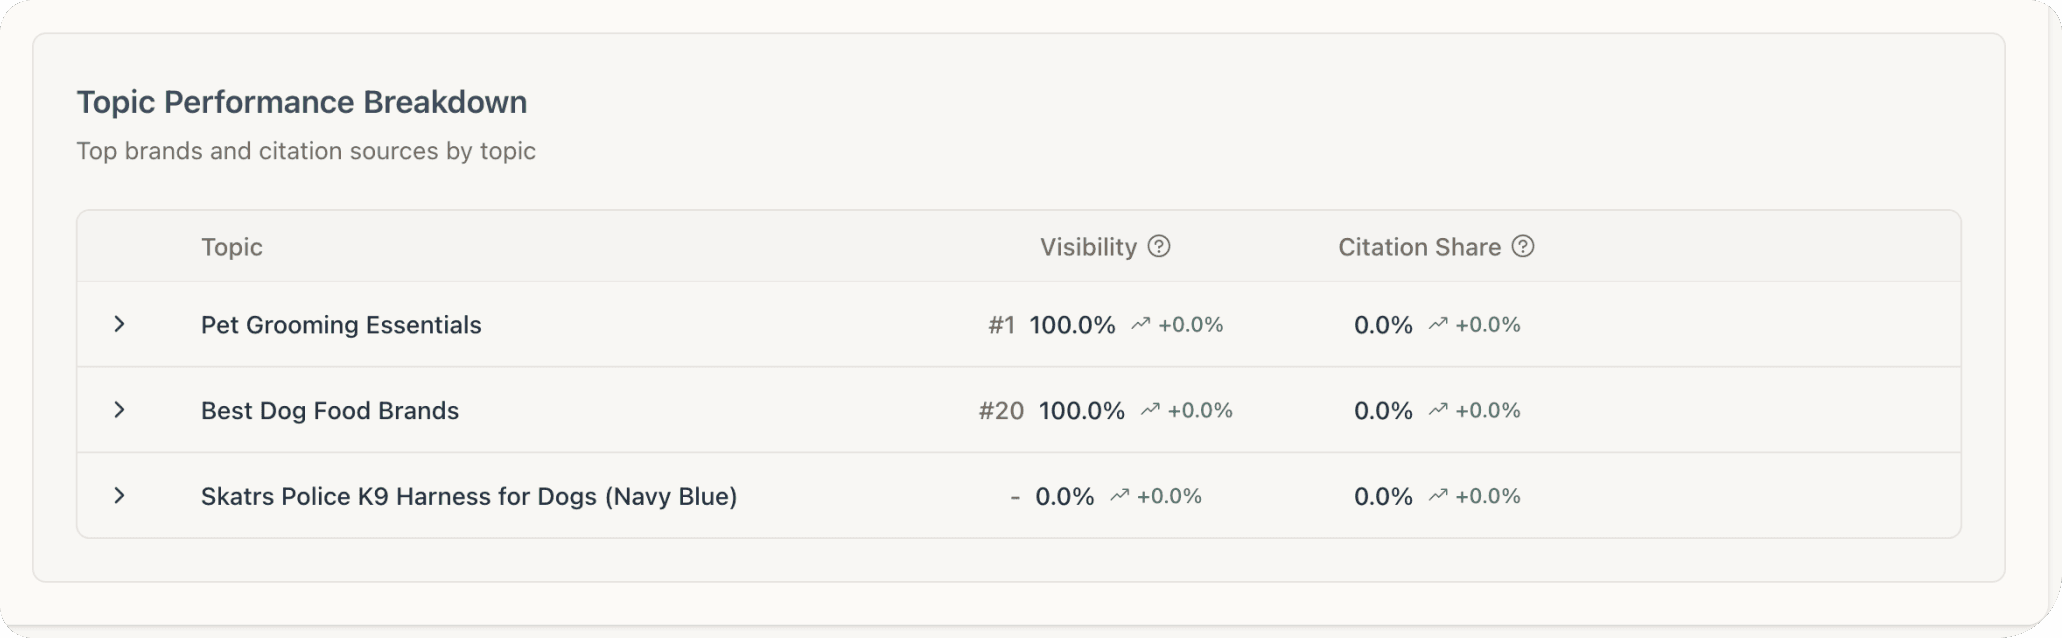
Task: Click the 100.0% visibility value for Pet Grooming Essentials
Action: pos(1073,324)
